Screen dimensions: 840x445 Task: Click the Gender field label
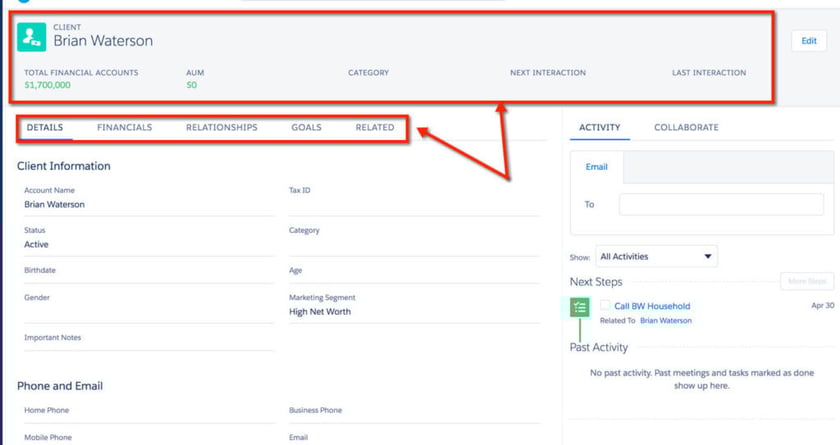tap(37, 297)
